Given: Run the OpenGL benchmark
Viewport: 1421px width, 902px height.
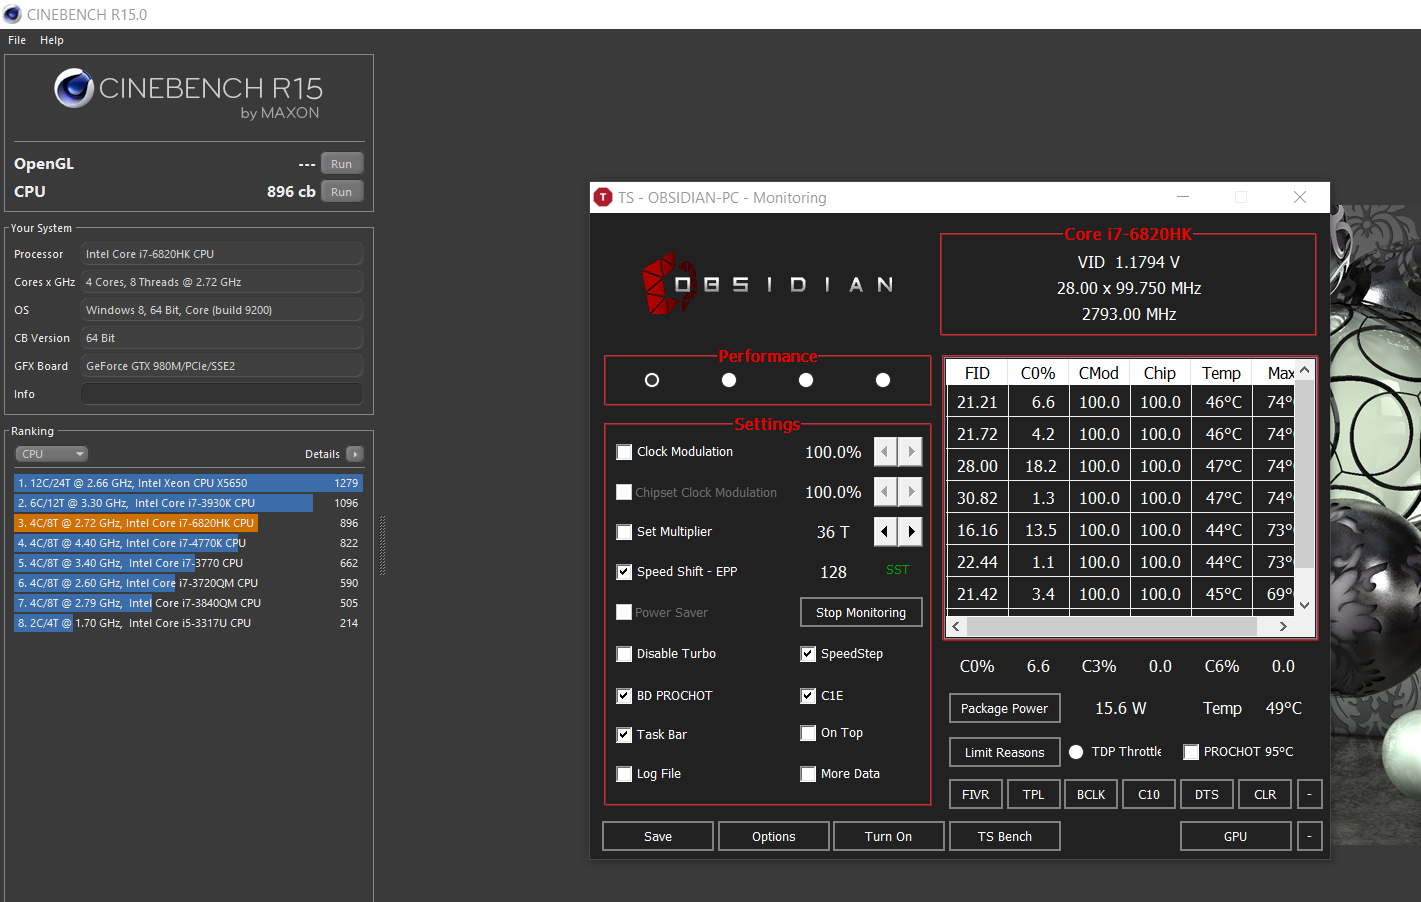Looking at the screenshot, I should coord(342,164).
